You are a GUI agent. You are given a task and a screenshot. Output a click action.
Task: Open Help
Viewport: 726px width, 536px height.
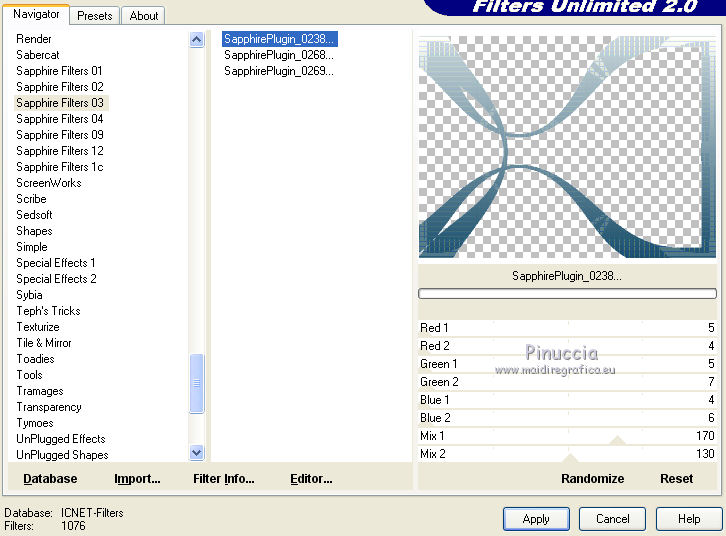pos(688,519)
